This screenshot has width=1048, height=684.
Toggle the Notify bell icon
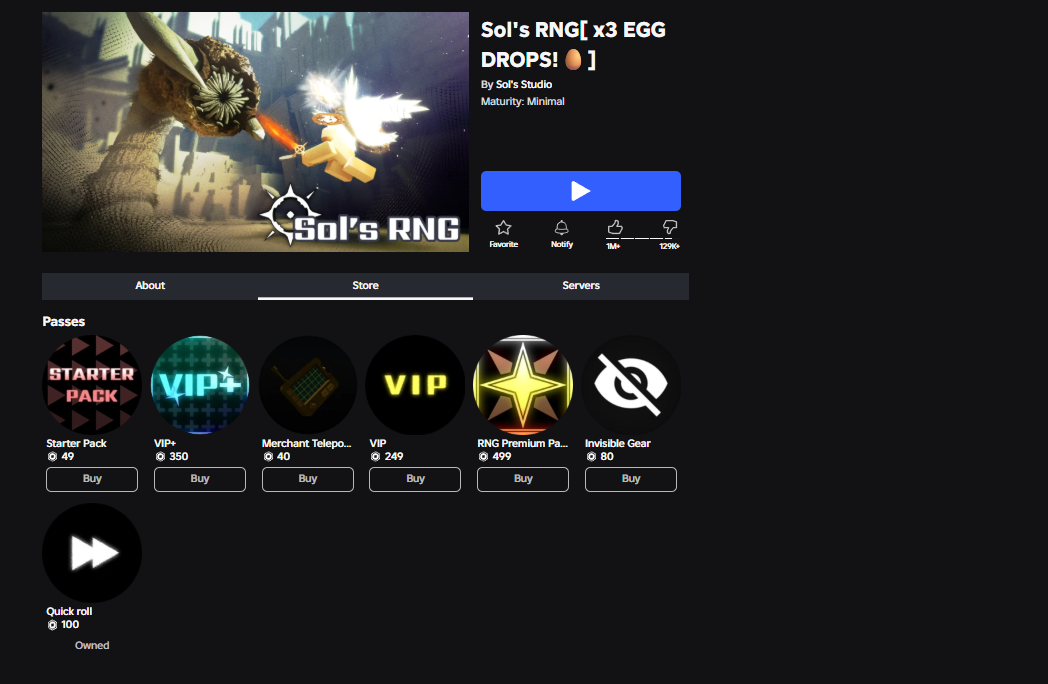561,228
